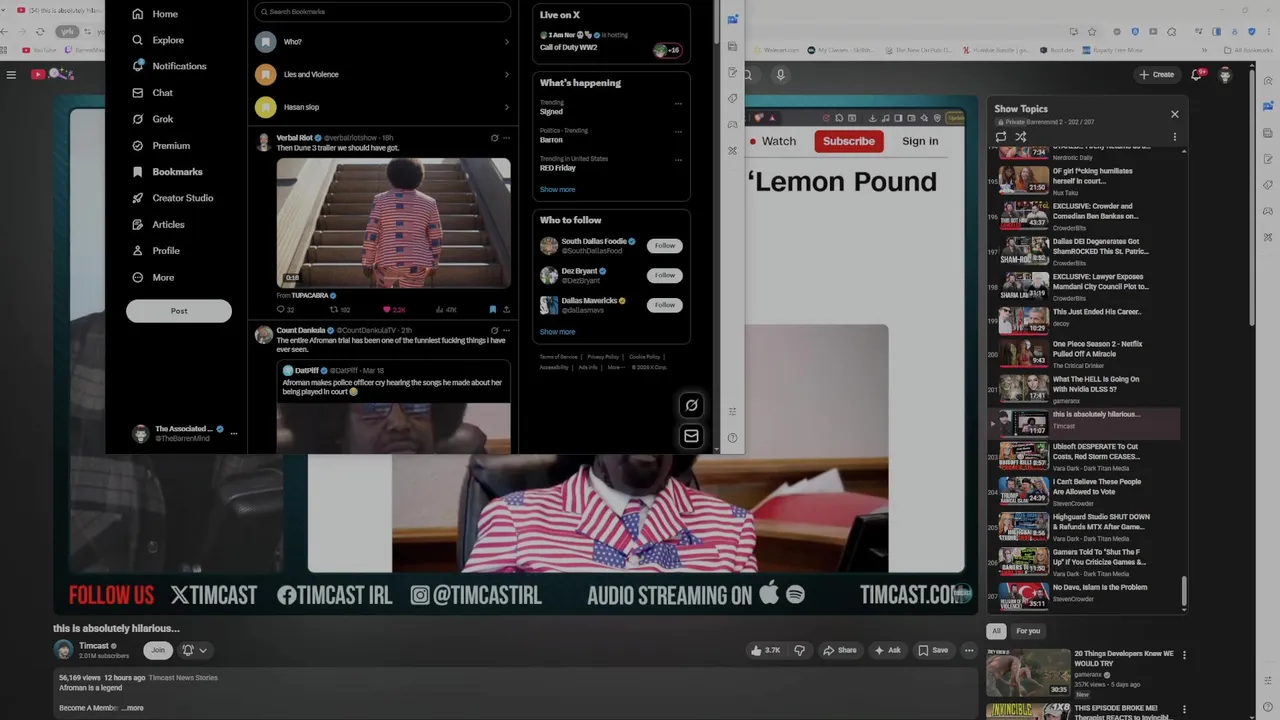Open the 'Hasan slop' bookmark folder
Image resolution: width=1280 pixels, height=720 pixels.
pos(383,107)
